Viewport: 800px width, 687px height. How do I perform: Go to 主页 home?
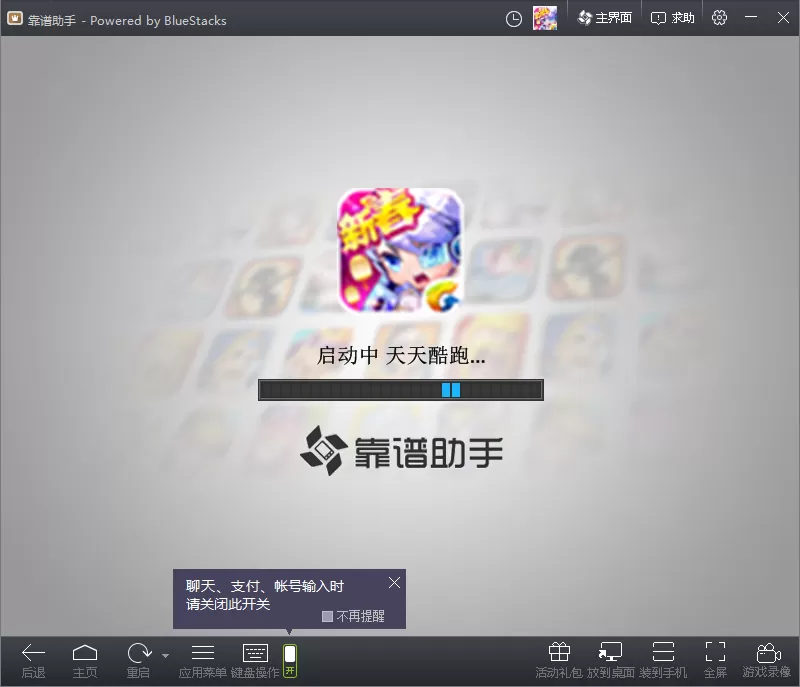[x=85, y=660]
